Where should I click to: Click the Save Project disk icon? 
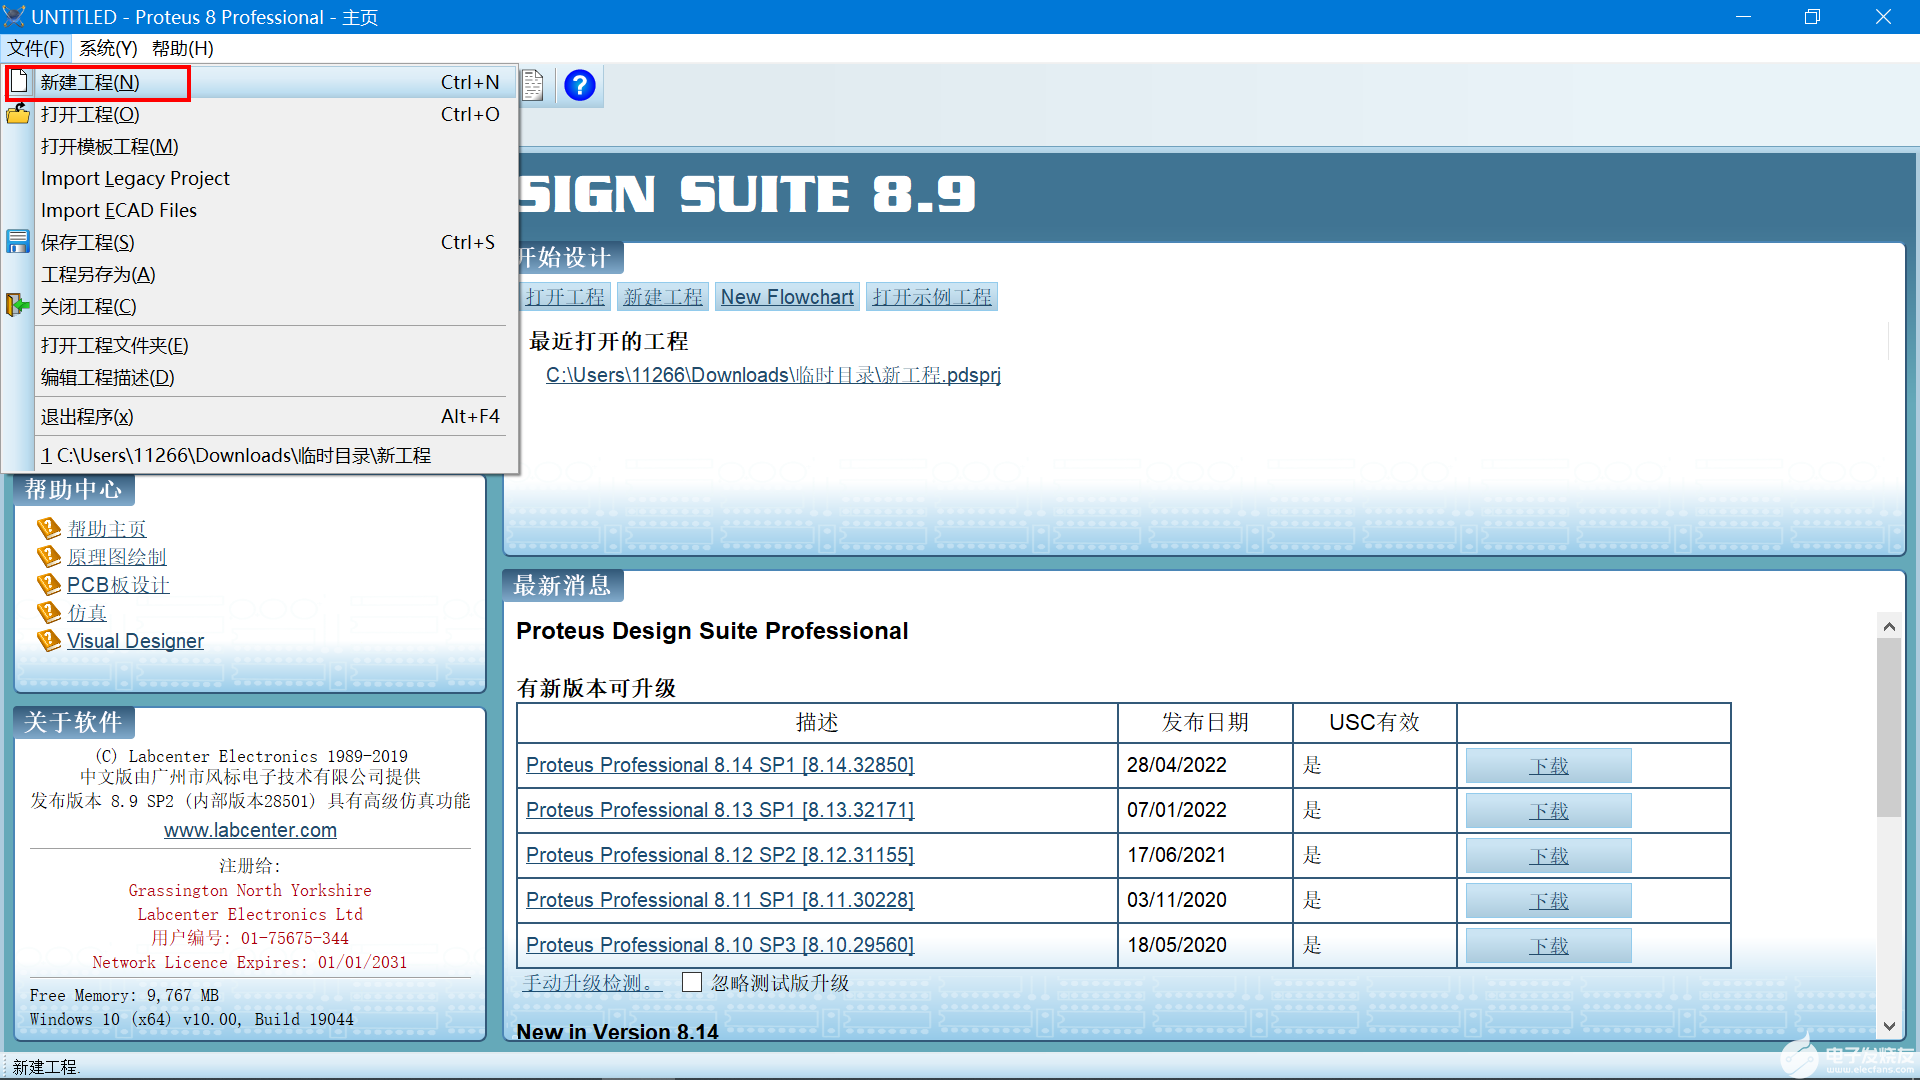coord(17,241)
